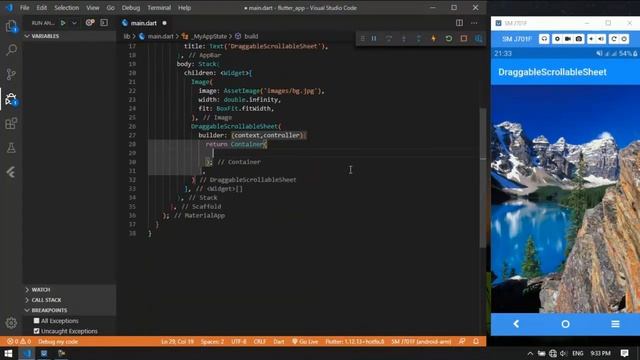Open the Selection menu
This screenshot has width=640, height=360.
(67, 8)
